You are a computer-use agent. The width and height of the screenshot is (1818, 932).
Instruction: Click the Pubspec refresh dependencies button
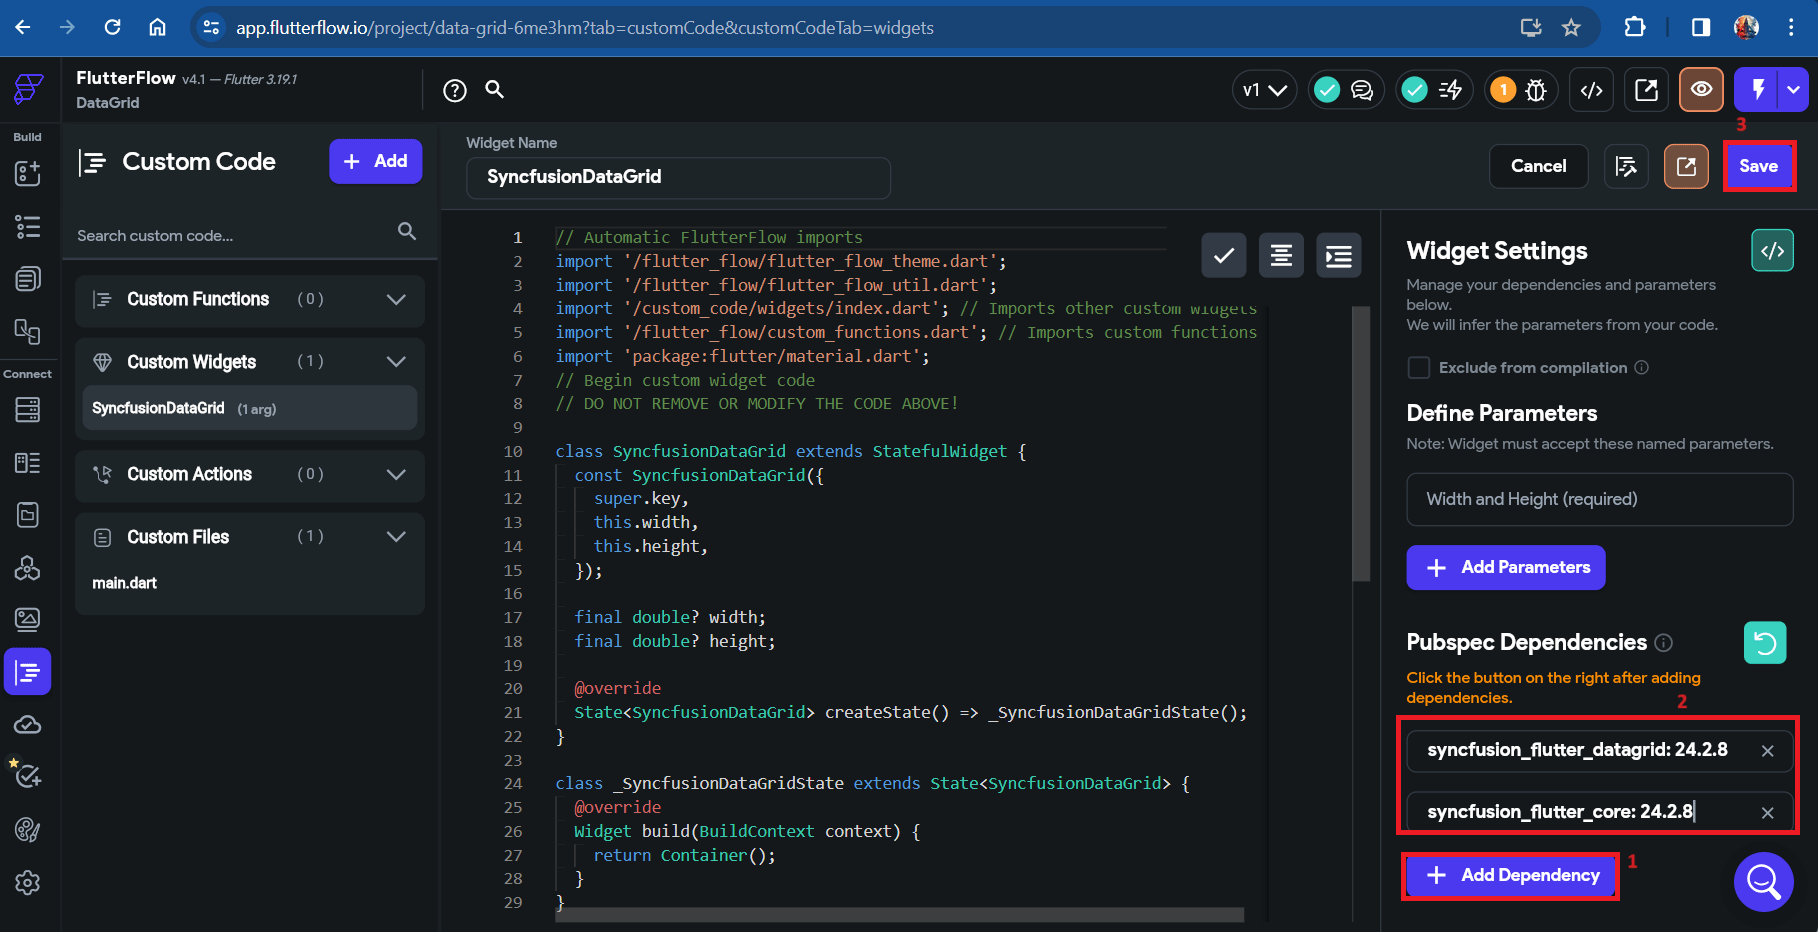pyautogui.click(x=1765, y=643)
